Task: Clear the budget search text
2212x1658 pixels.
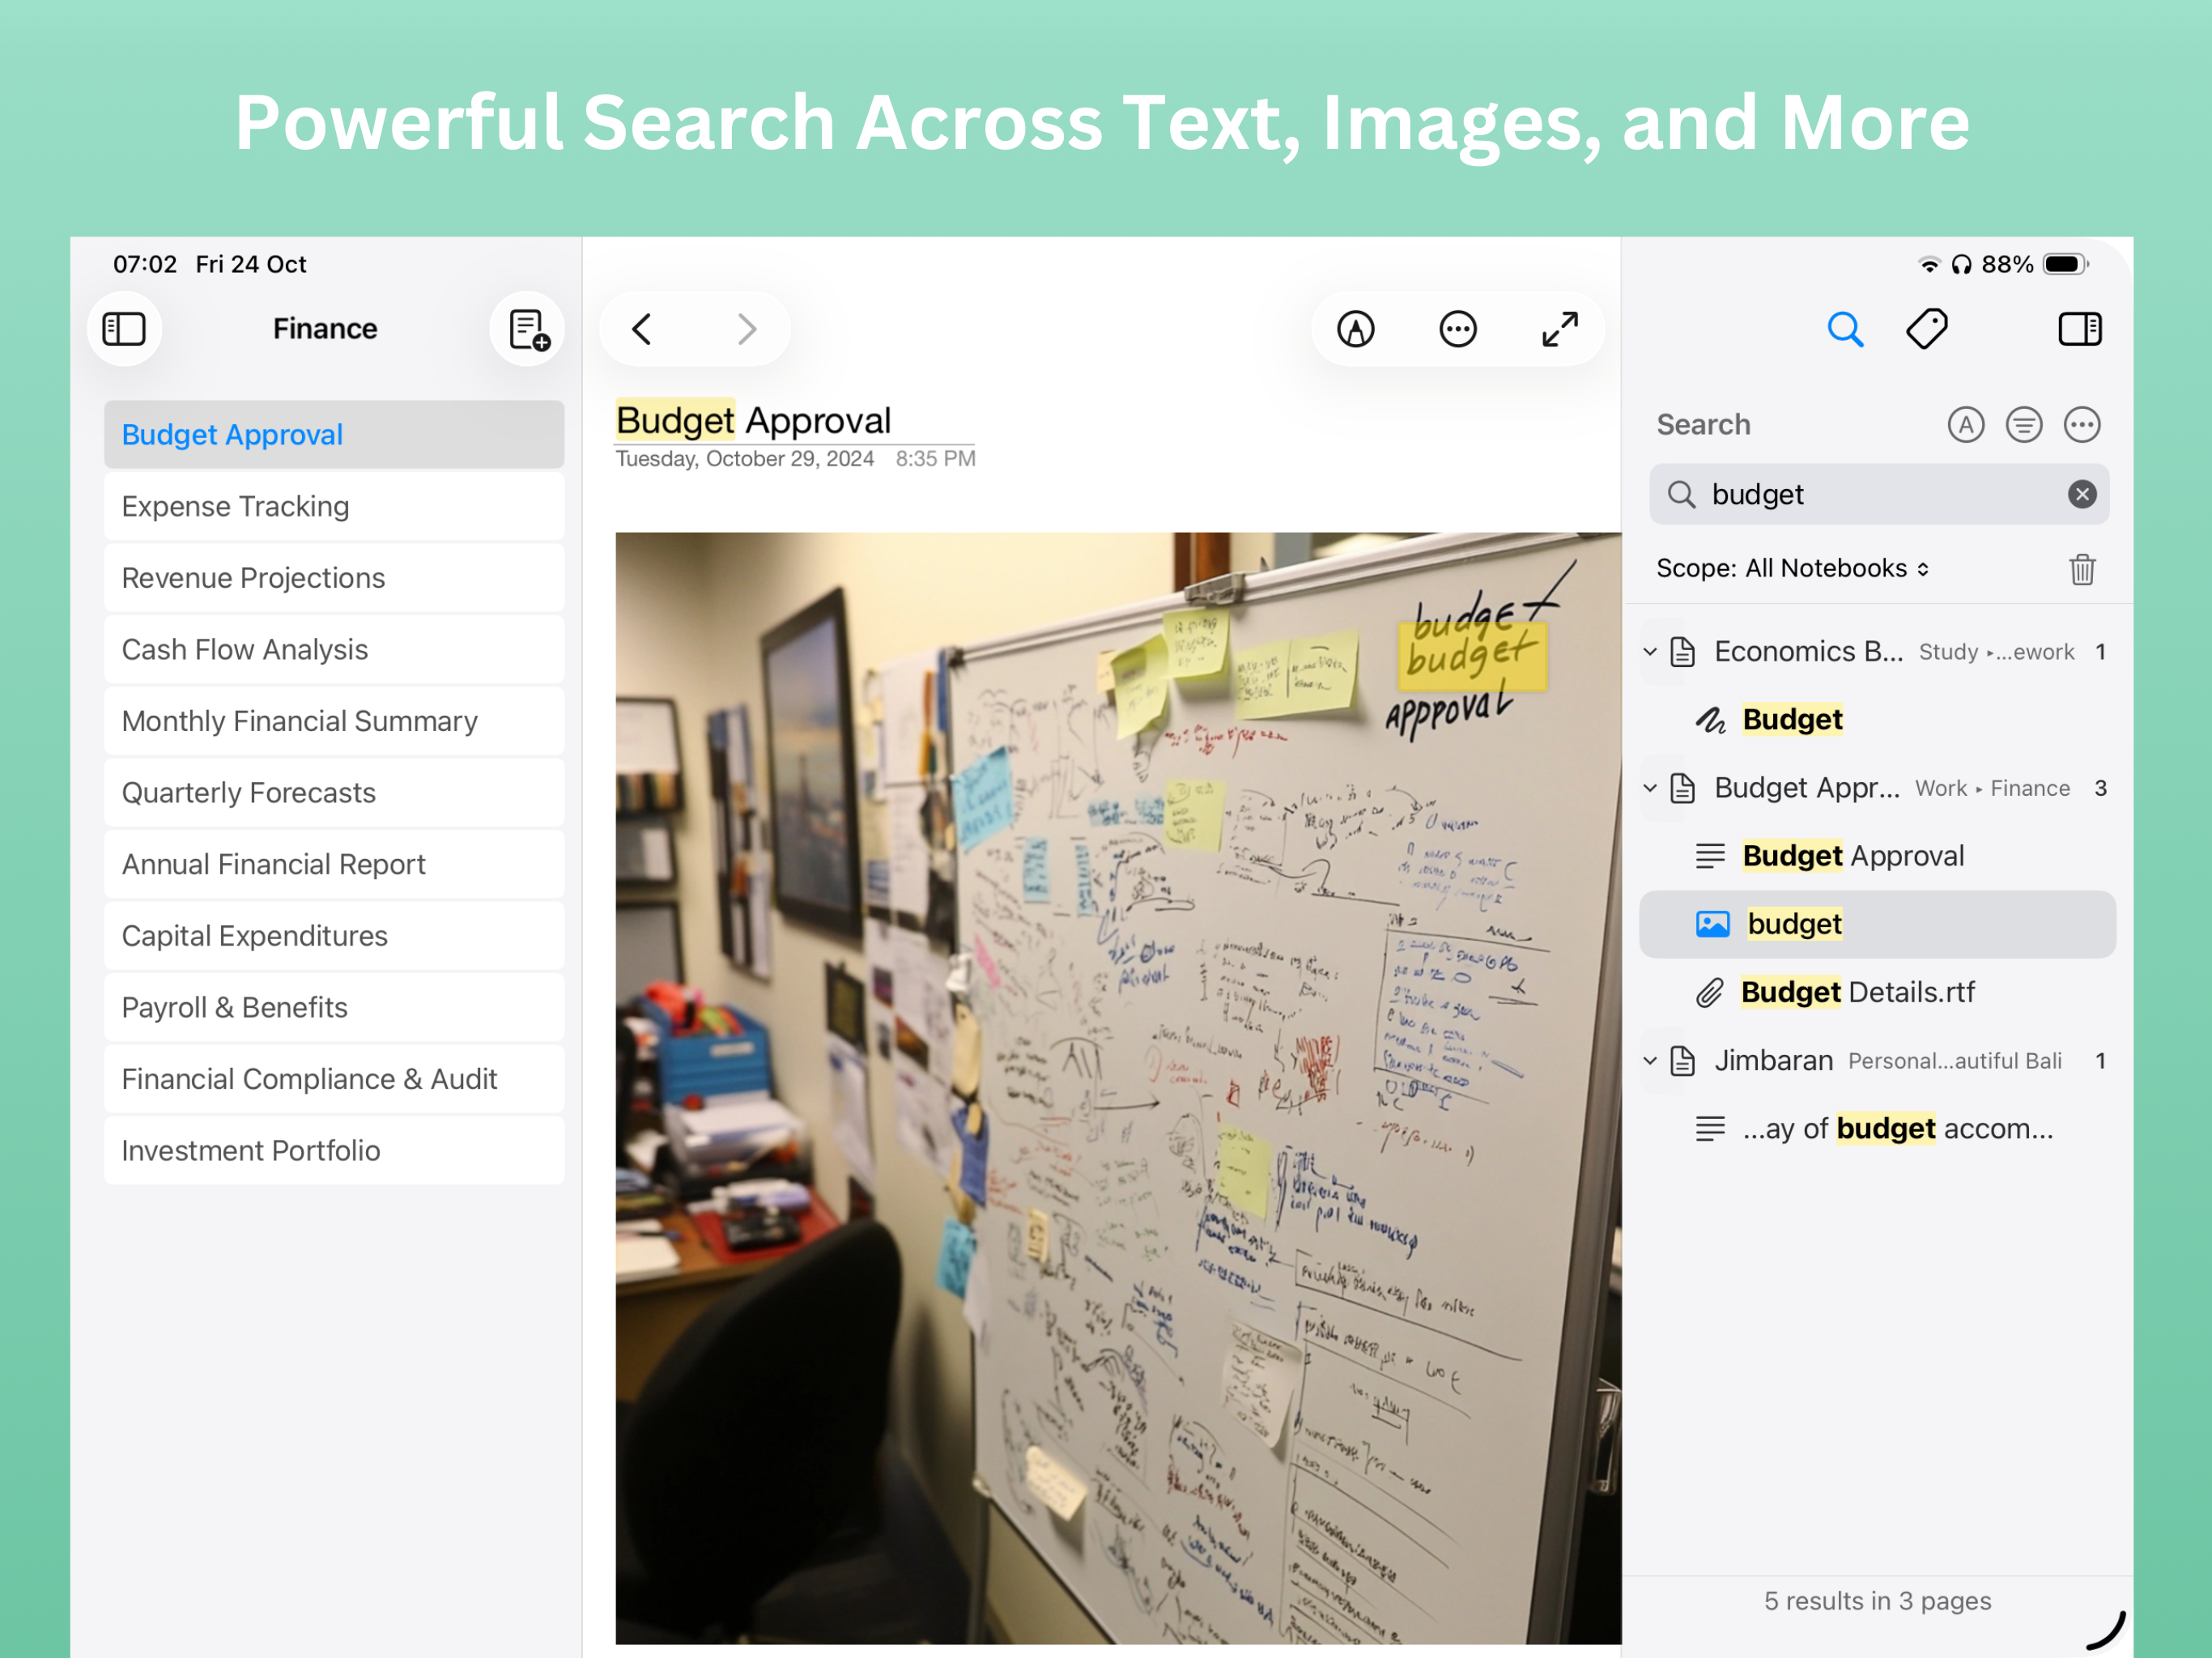Action: click(x=2082, y=494)
